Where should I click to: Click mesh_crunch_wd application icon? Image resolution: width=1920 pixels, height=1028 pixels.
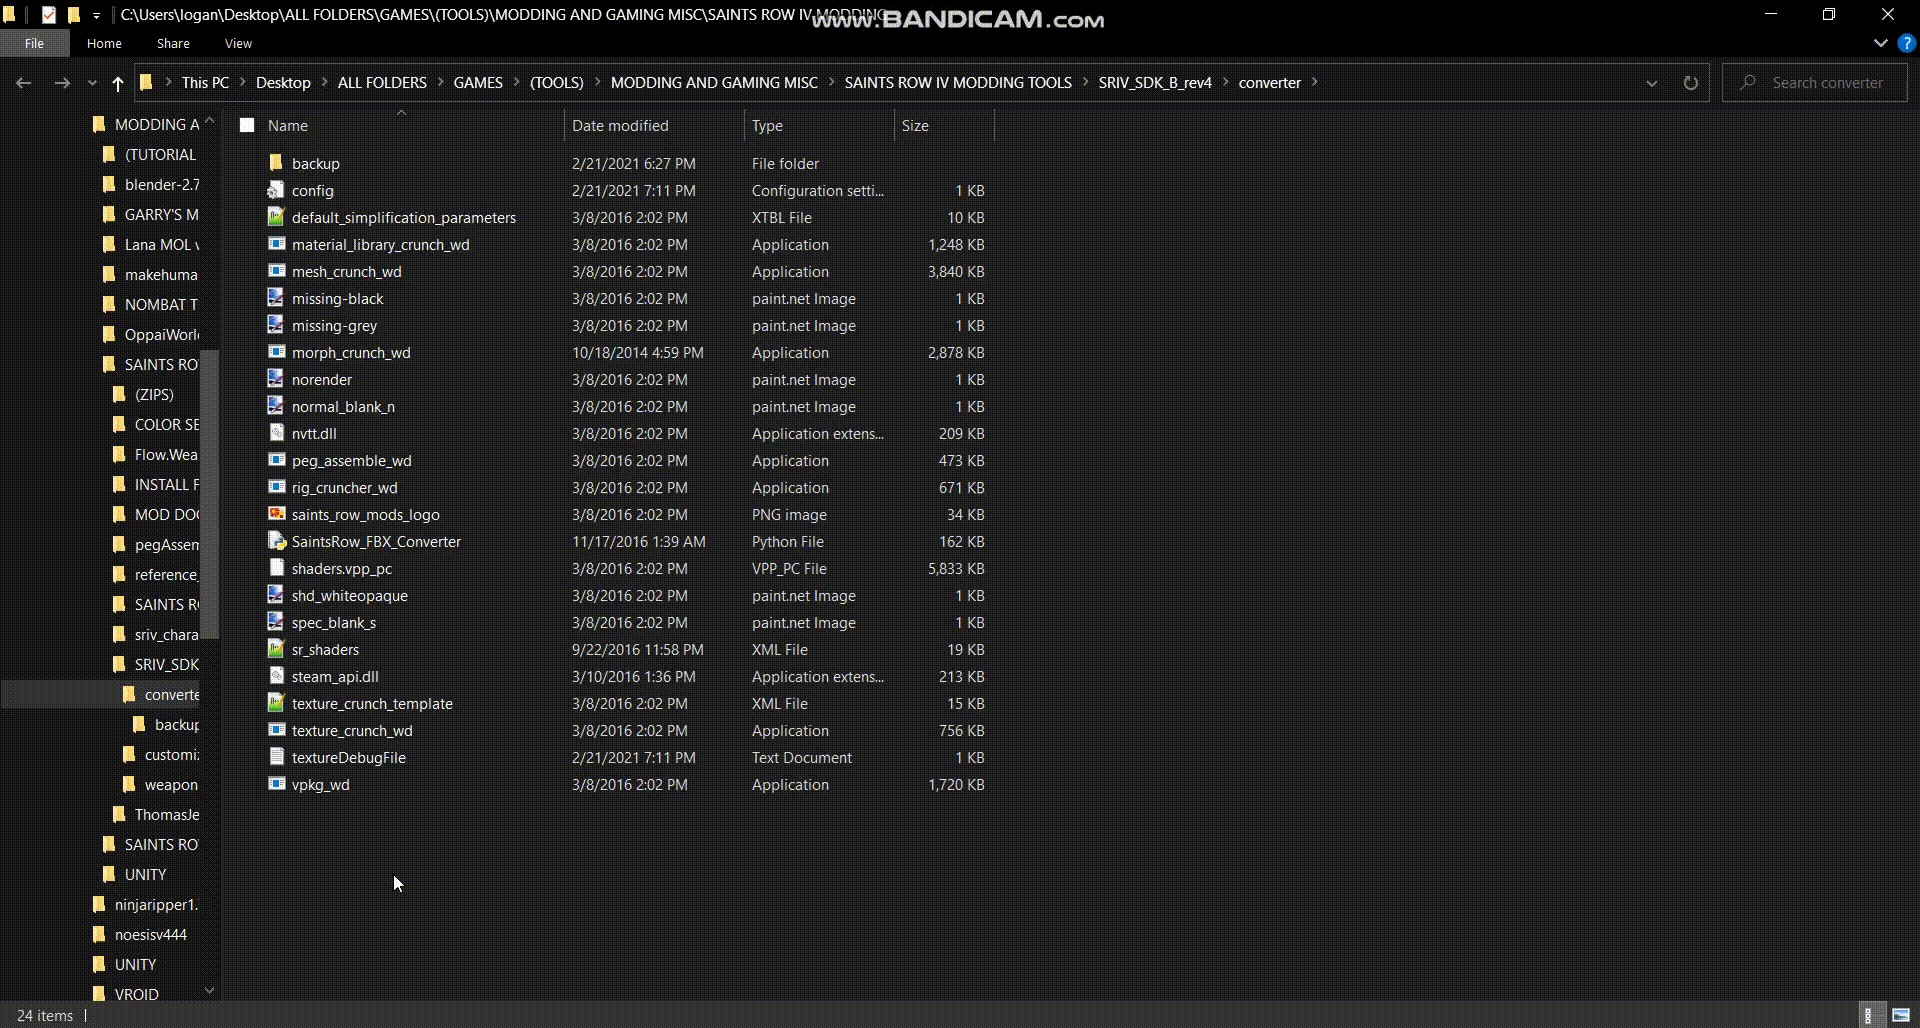276,271
